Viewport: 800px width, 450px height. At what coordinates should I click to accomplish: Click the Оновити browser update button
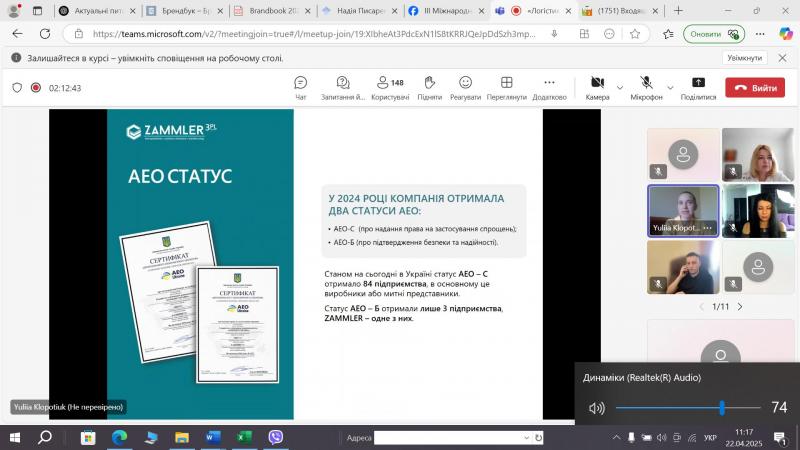coord(714,34)
